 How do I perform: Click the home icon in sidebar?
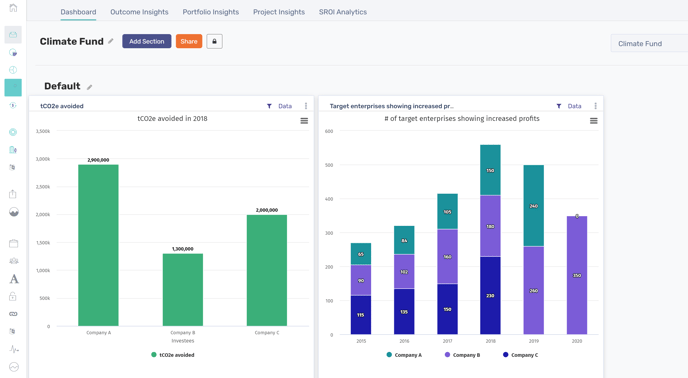13,7
